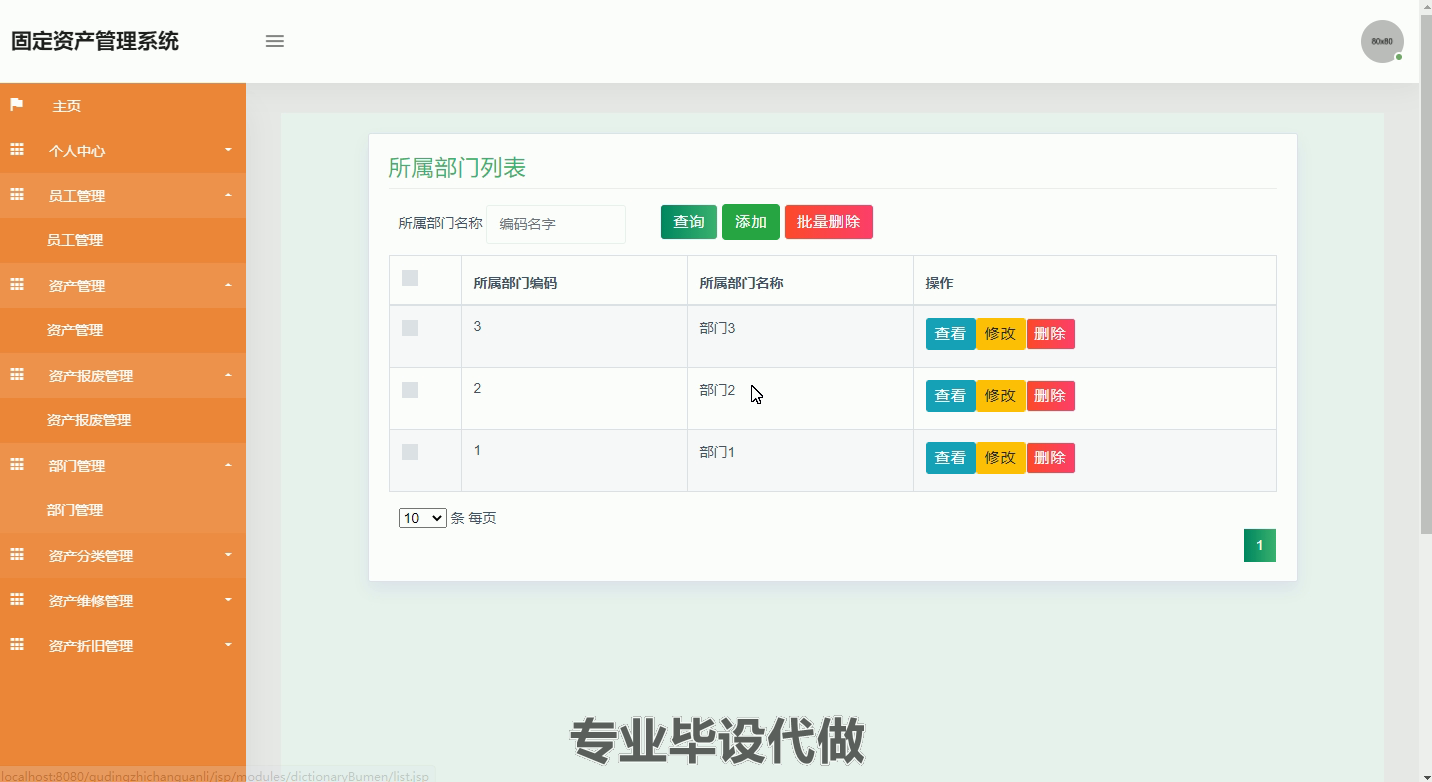Image resolution: width=1432 pixels, height=782 pixels.
Task: Go to 主页 in the sidebar
Action: (x=67, y=106)
